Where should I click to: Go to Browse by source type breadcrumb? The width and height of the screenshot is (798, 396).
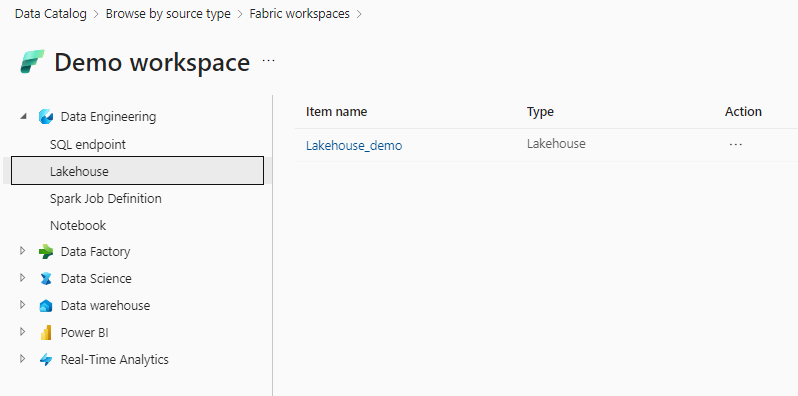pos(168,14)
